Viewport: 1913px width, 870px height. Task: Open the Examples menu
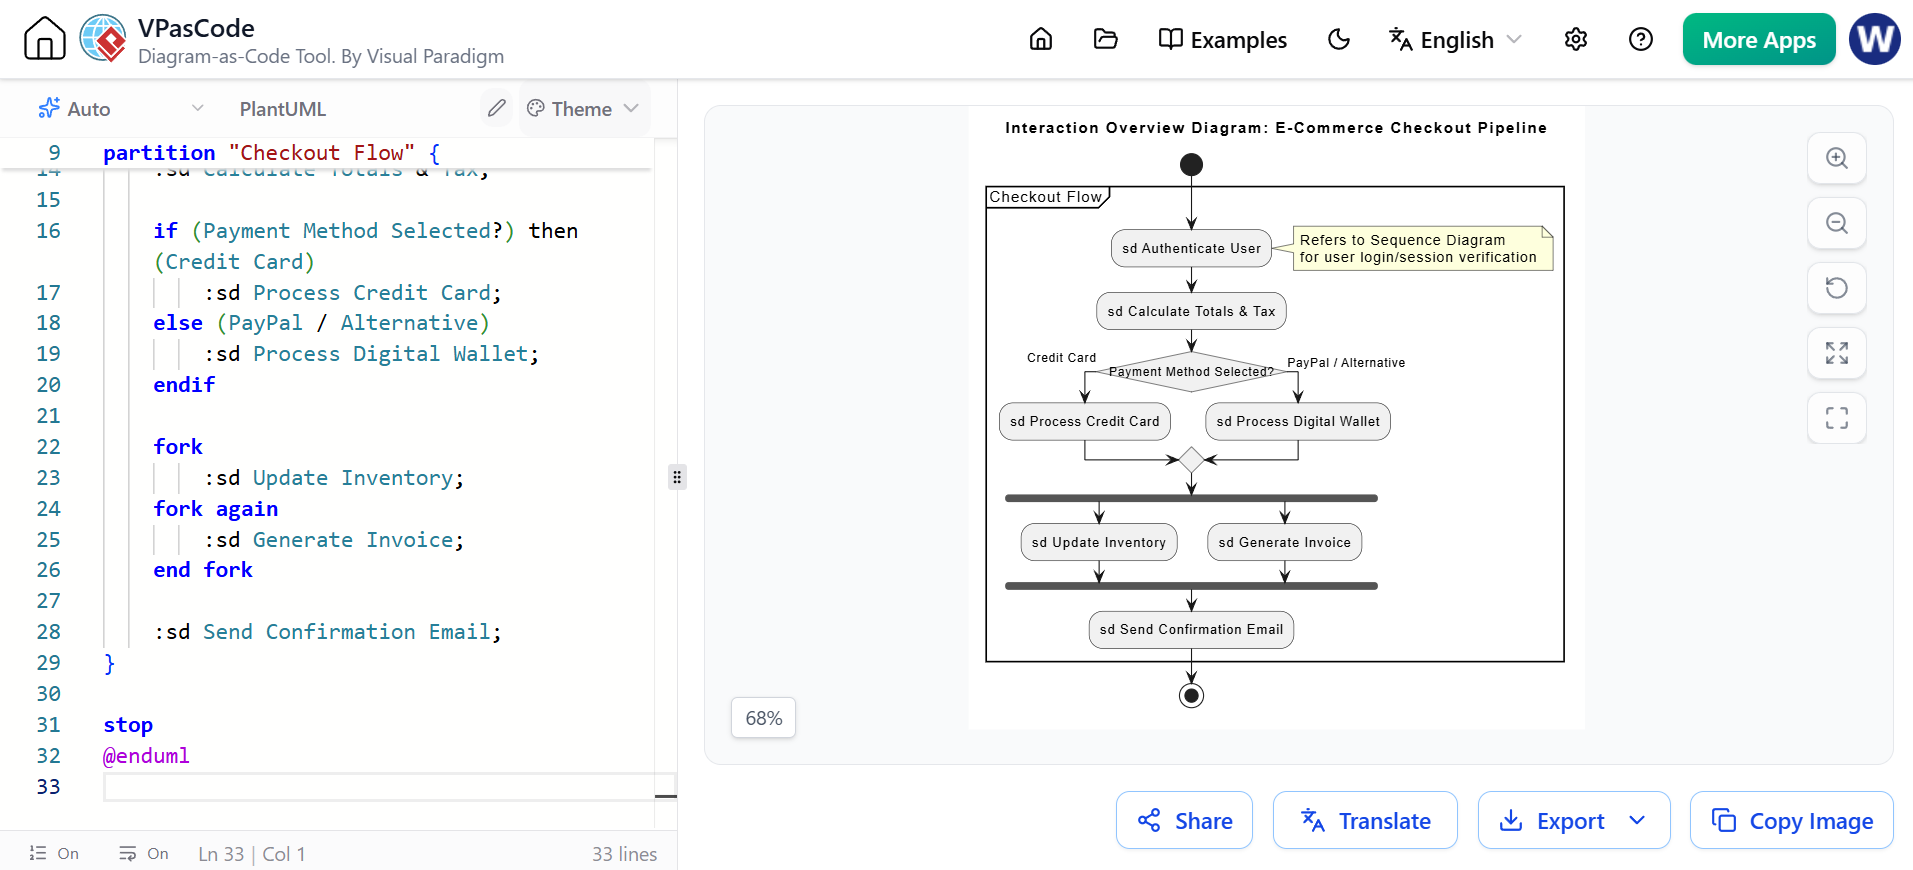coord(1222,39)
